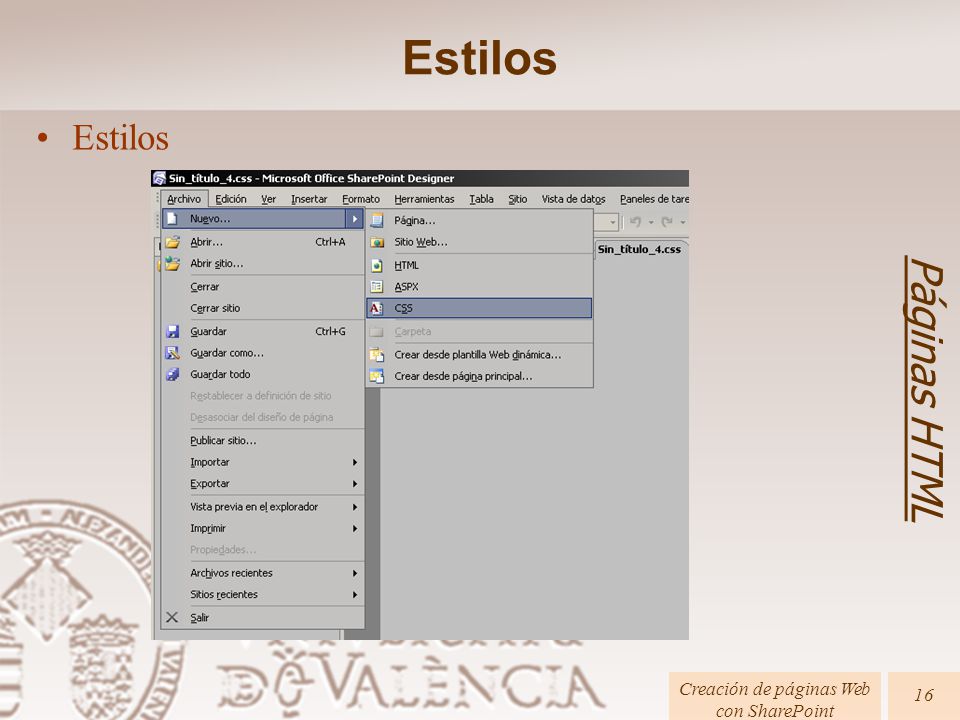Open the Sitio menu

coord(517,199)
